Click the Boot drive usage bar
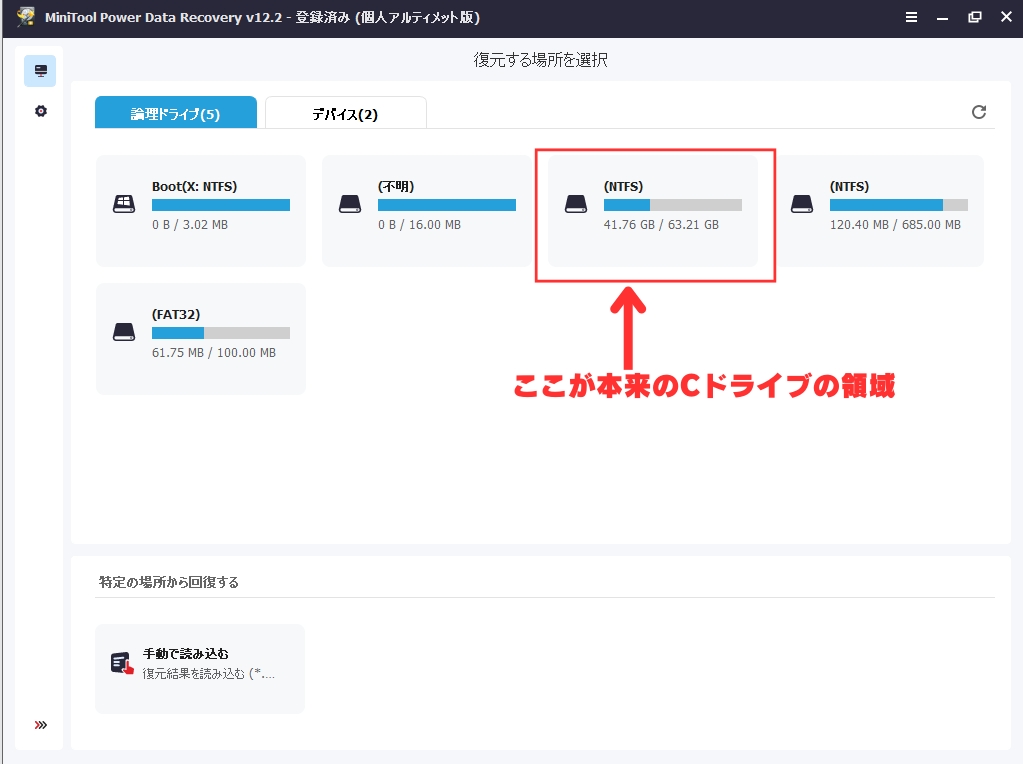This screenshot has width=1023, height=764. click(221, 205)
